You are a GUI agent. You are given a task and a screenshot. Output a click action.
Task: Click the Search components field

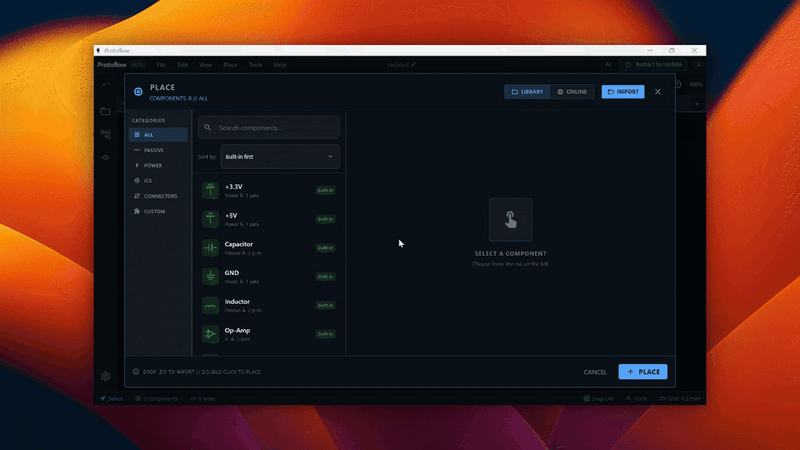(x=269, y=128)
